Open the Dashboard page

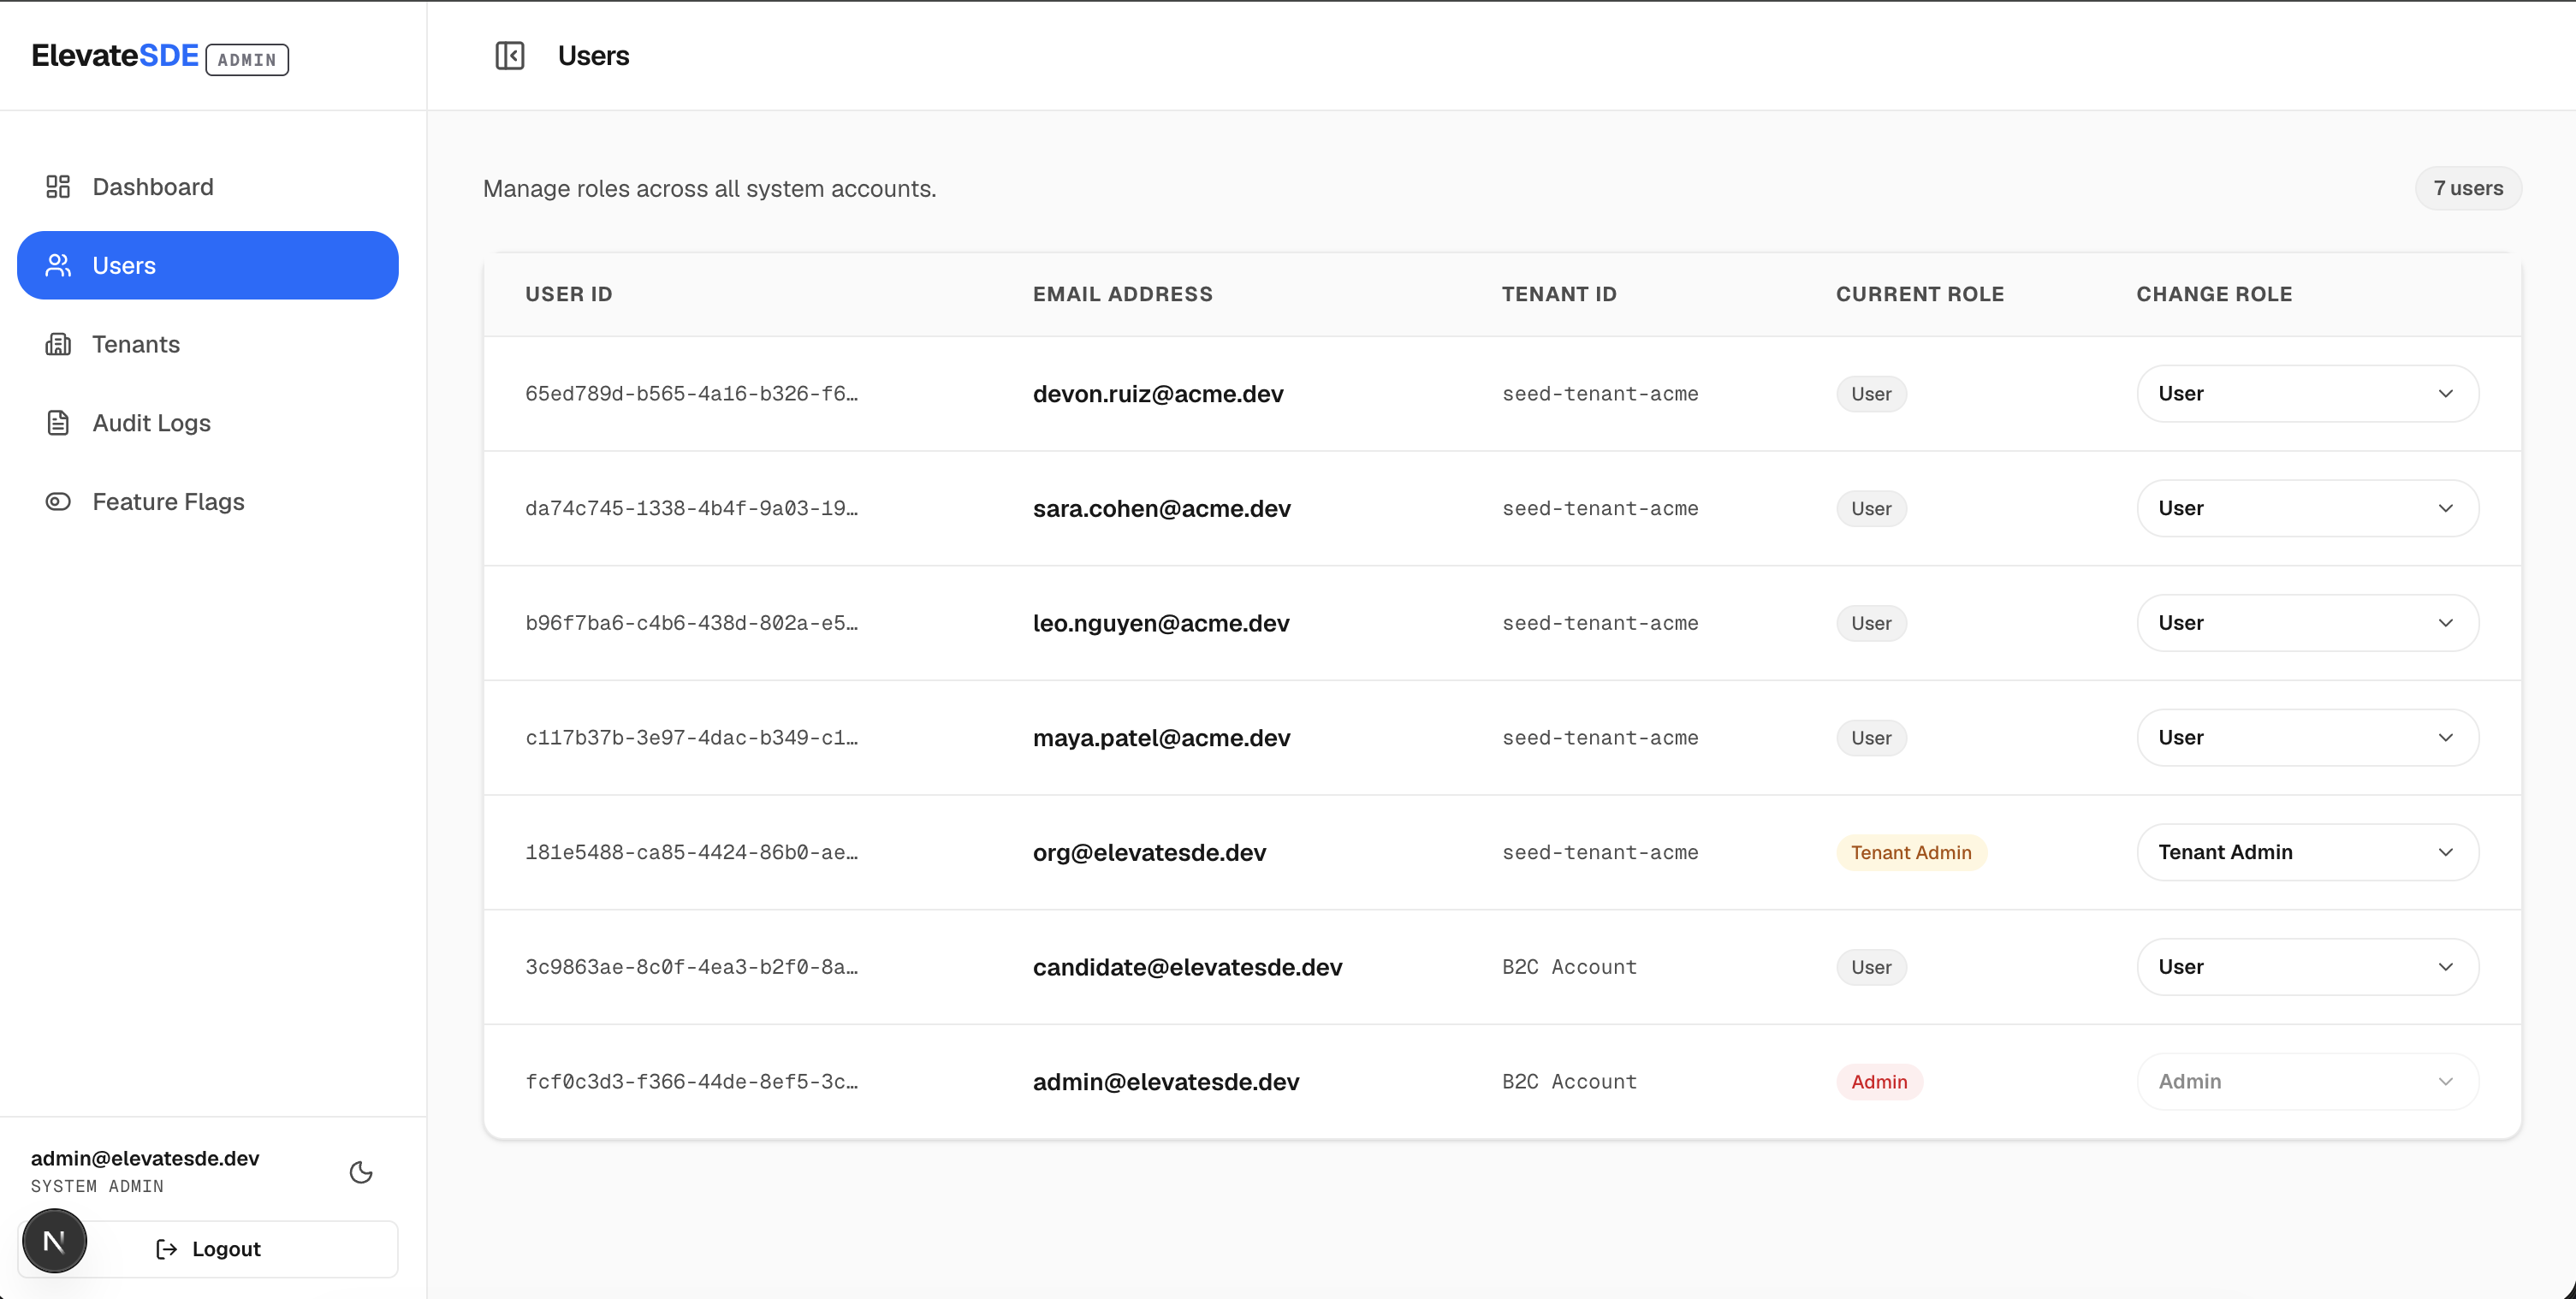(x=208, y=187)
